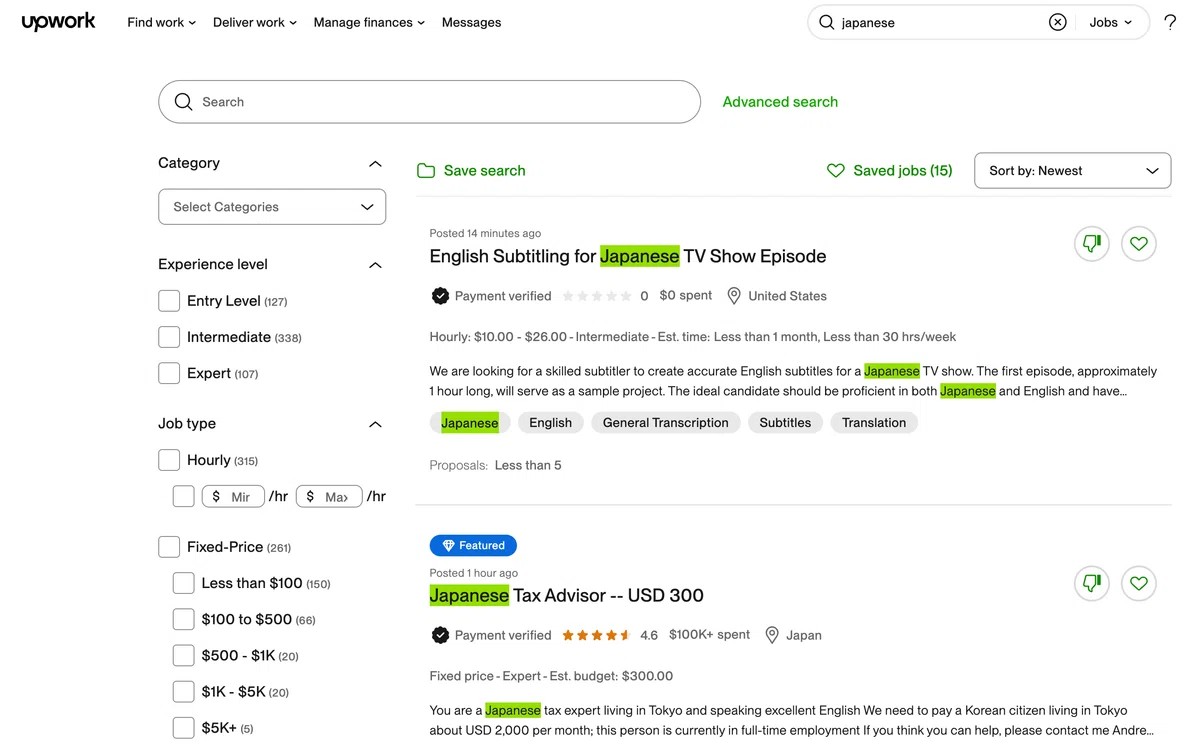Image resolution: width=1200 pixels, height=745 pixels.
Task: Click empty star rating on English Subtitling job
Action: 597,296
